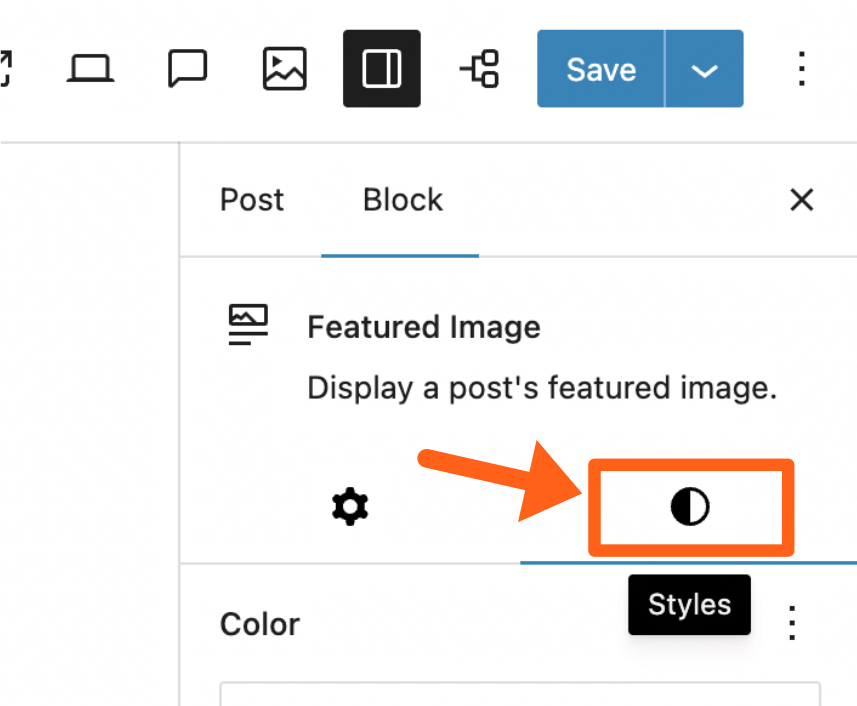
Task: Open the top toolbar options menu
Action: click(801, 69)
